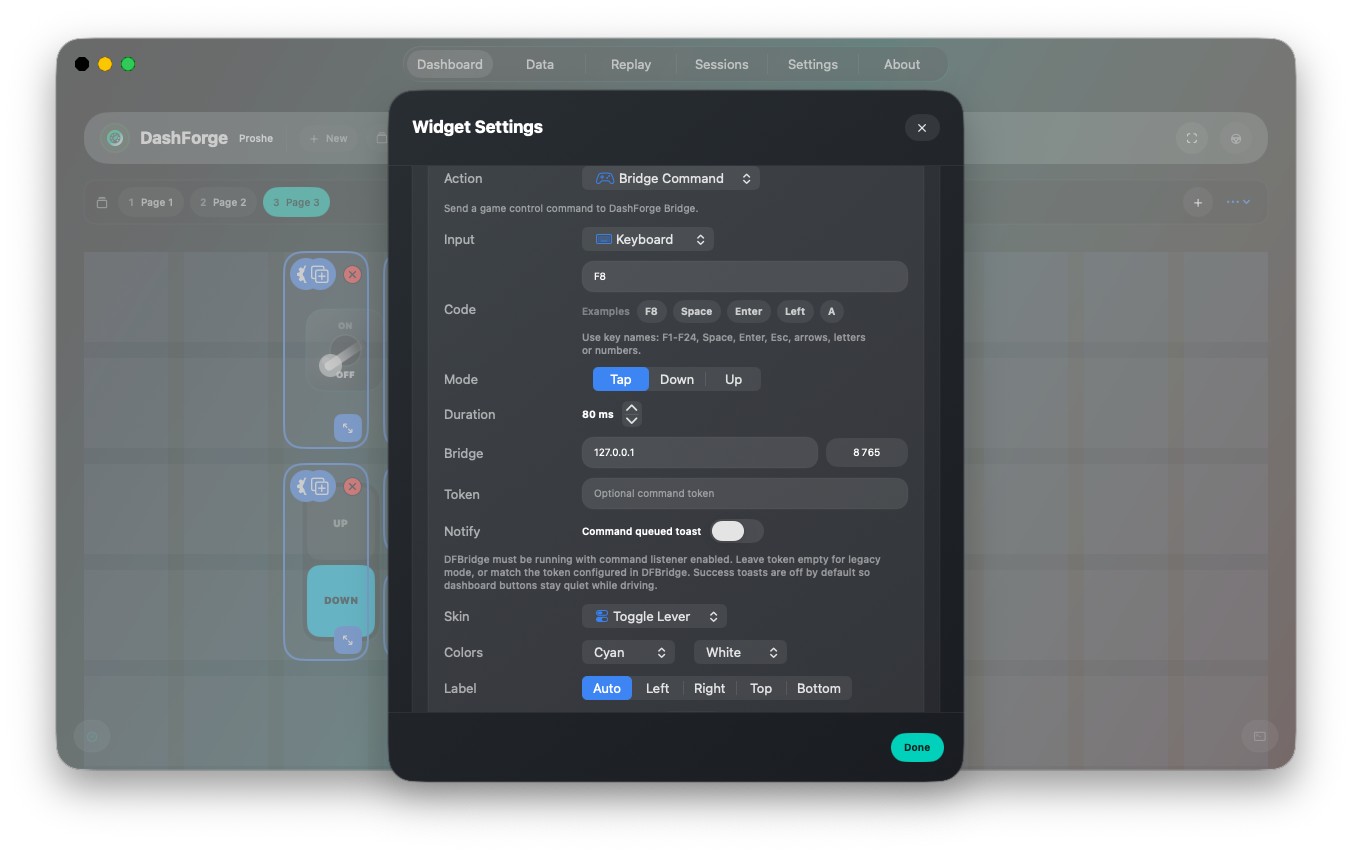The image size is (1352, 856).
Task: Open the White color dropdown
Action: click(x=740, y=652)
